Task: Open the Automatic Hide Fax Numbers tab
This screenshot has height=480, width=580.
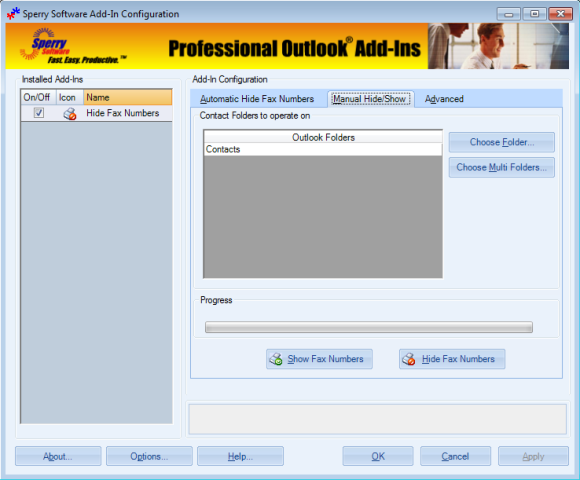Action: pos(257,99)
